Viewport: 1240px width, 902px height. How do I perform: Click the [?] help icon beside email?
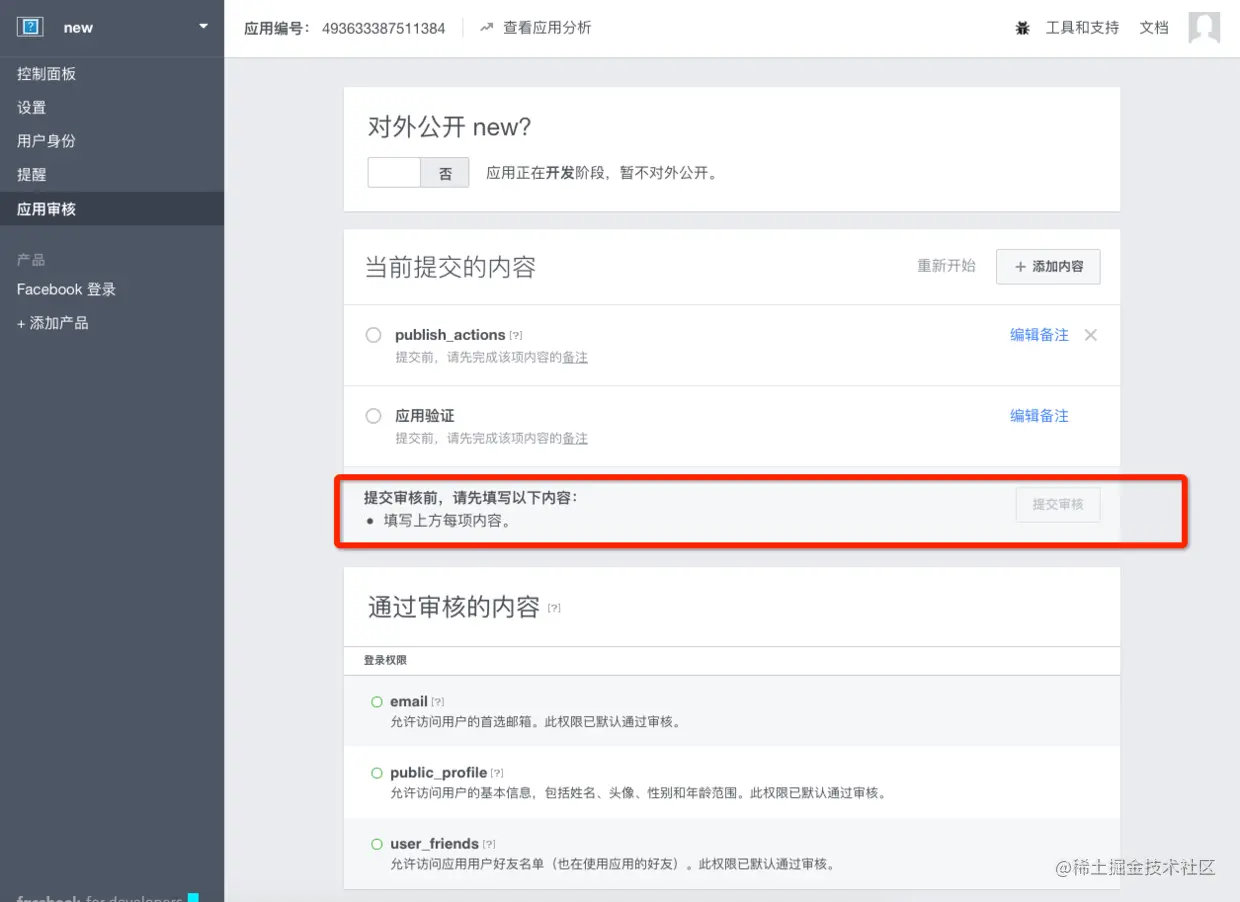click(438, 702)
